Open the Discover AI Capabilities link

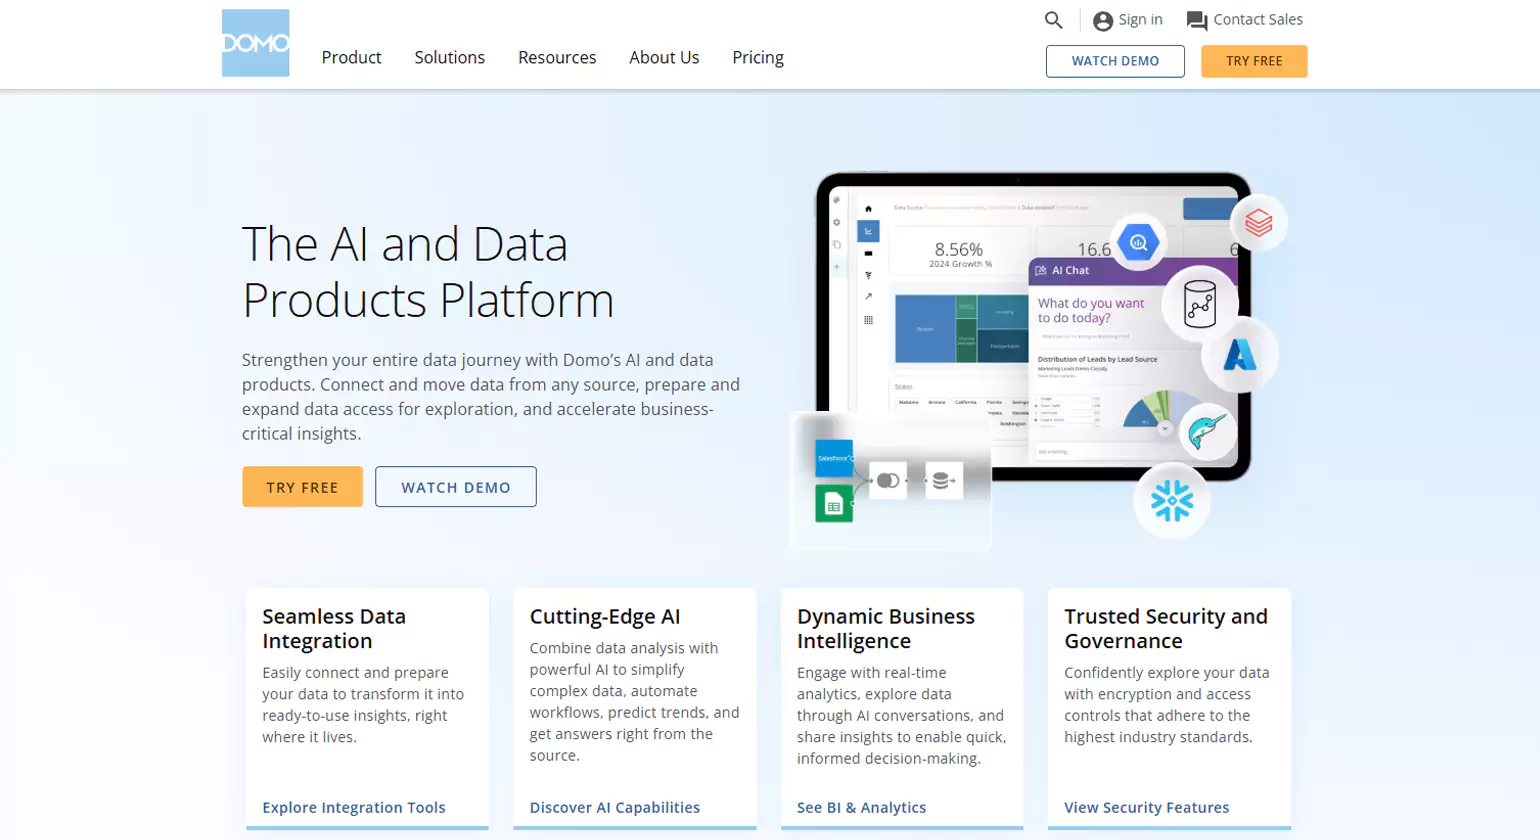tap(615, 807)
